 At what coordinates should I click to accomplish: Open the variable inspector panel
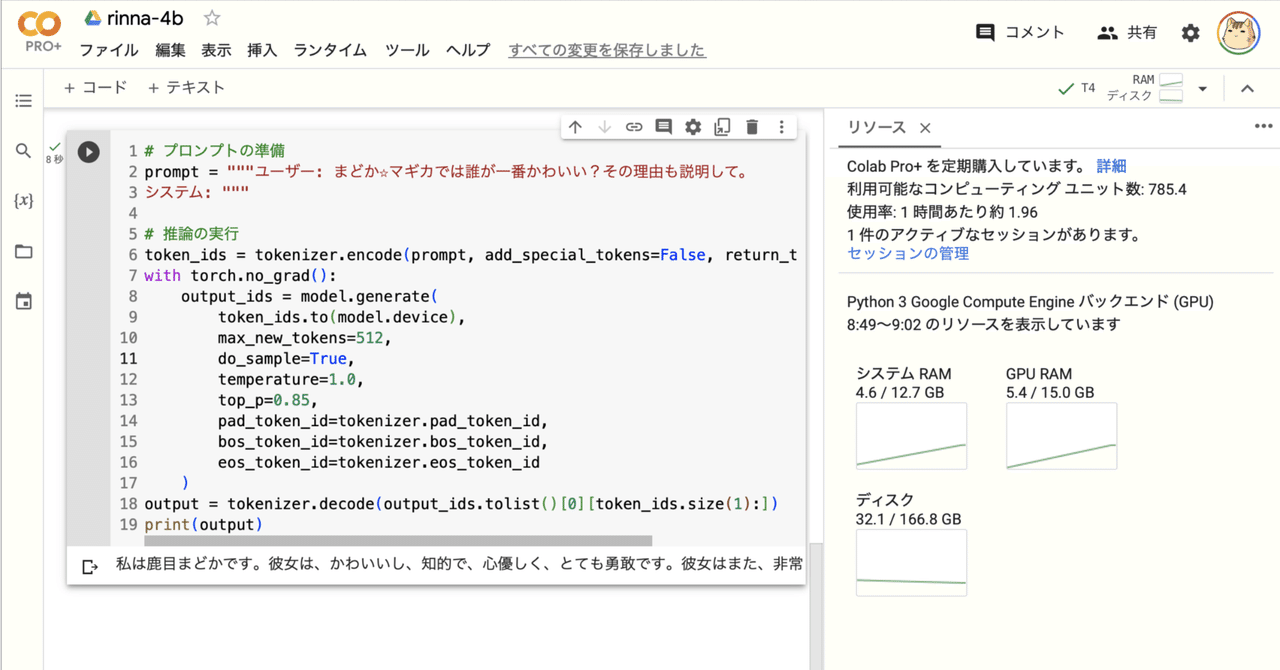(x=23, y=199)
